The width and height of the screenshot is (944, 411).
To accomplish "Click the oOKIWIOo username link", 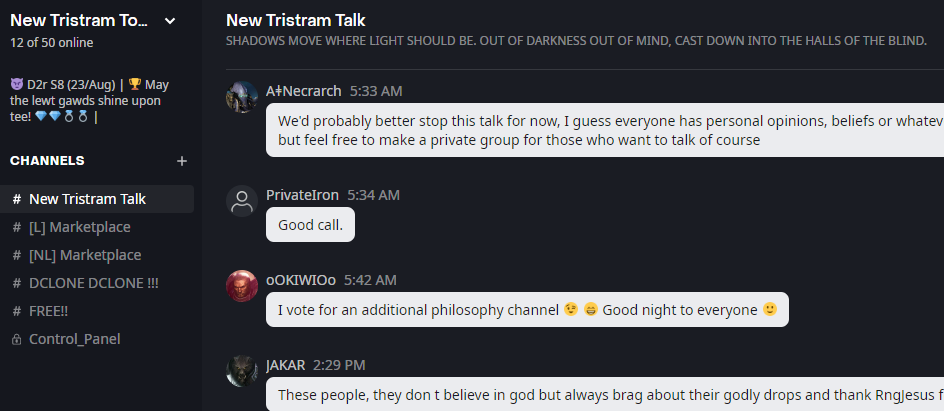I will click(300, 280).
